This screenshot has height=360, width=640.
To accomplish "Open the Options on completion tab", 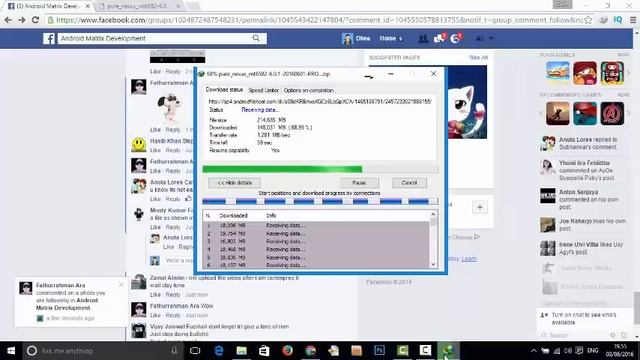I will [x=309, y=90].
